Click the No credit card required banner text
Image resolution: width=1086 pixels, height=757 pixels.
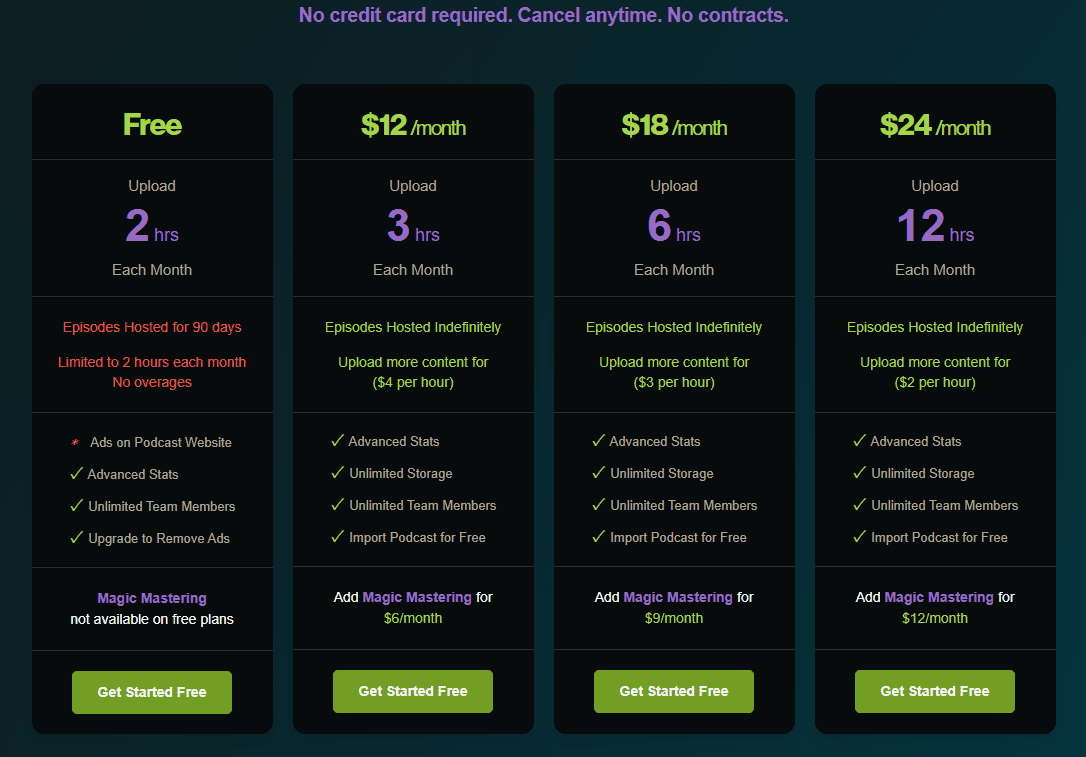coord(544,15)
